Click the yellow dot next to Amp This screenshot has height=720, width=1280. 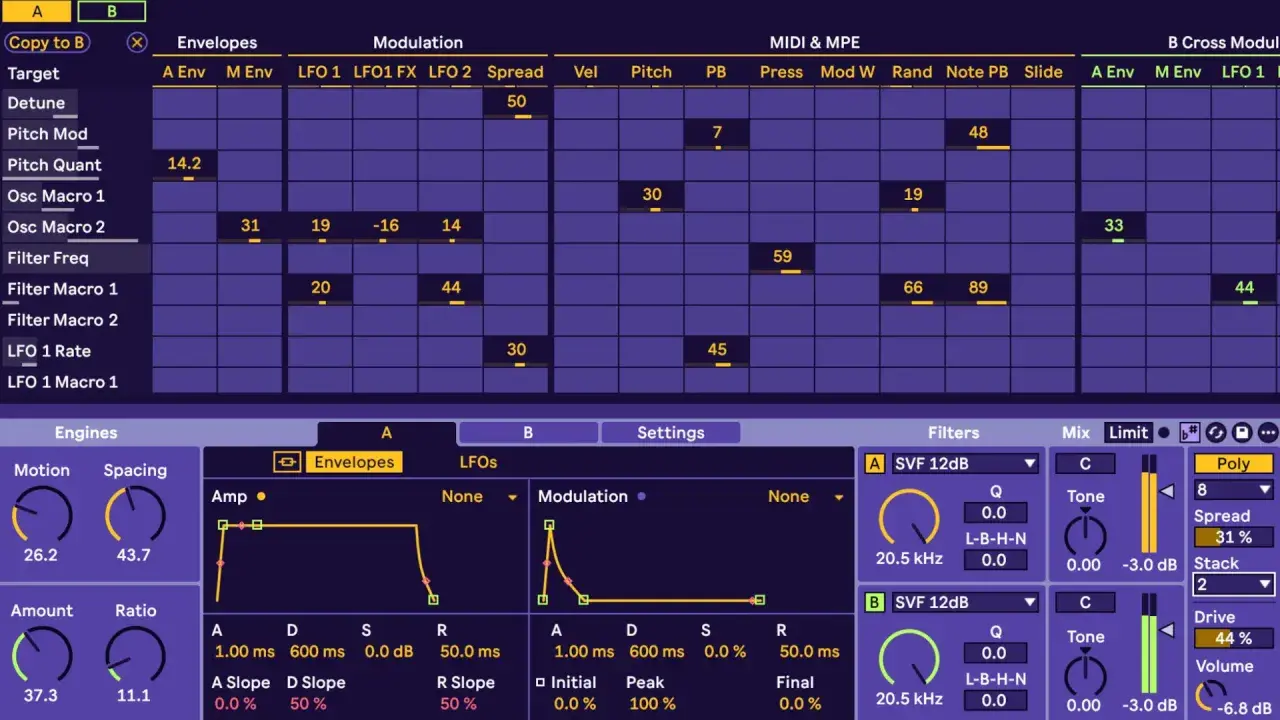click(x=261, y=496)
